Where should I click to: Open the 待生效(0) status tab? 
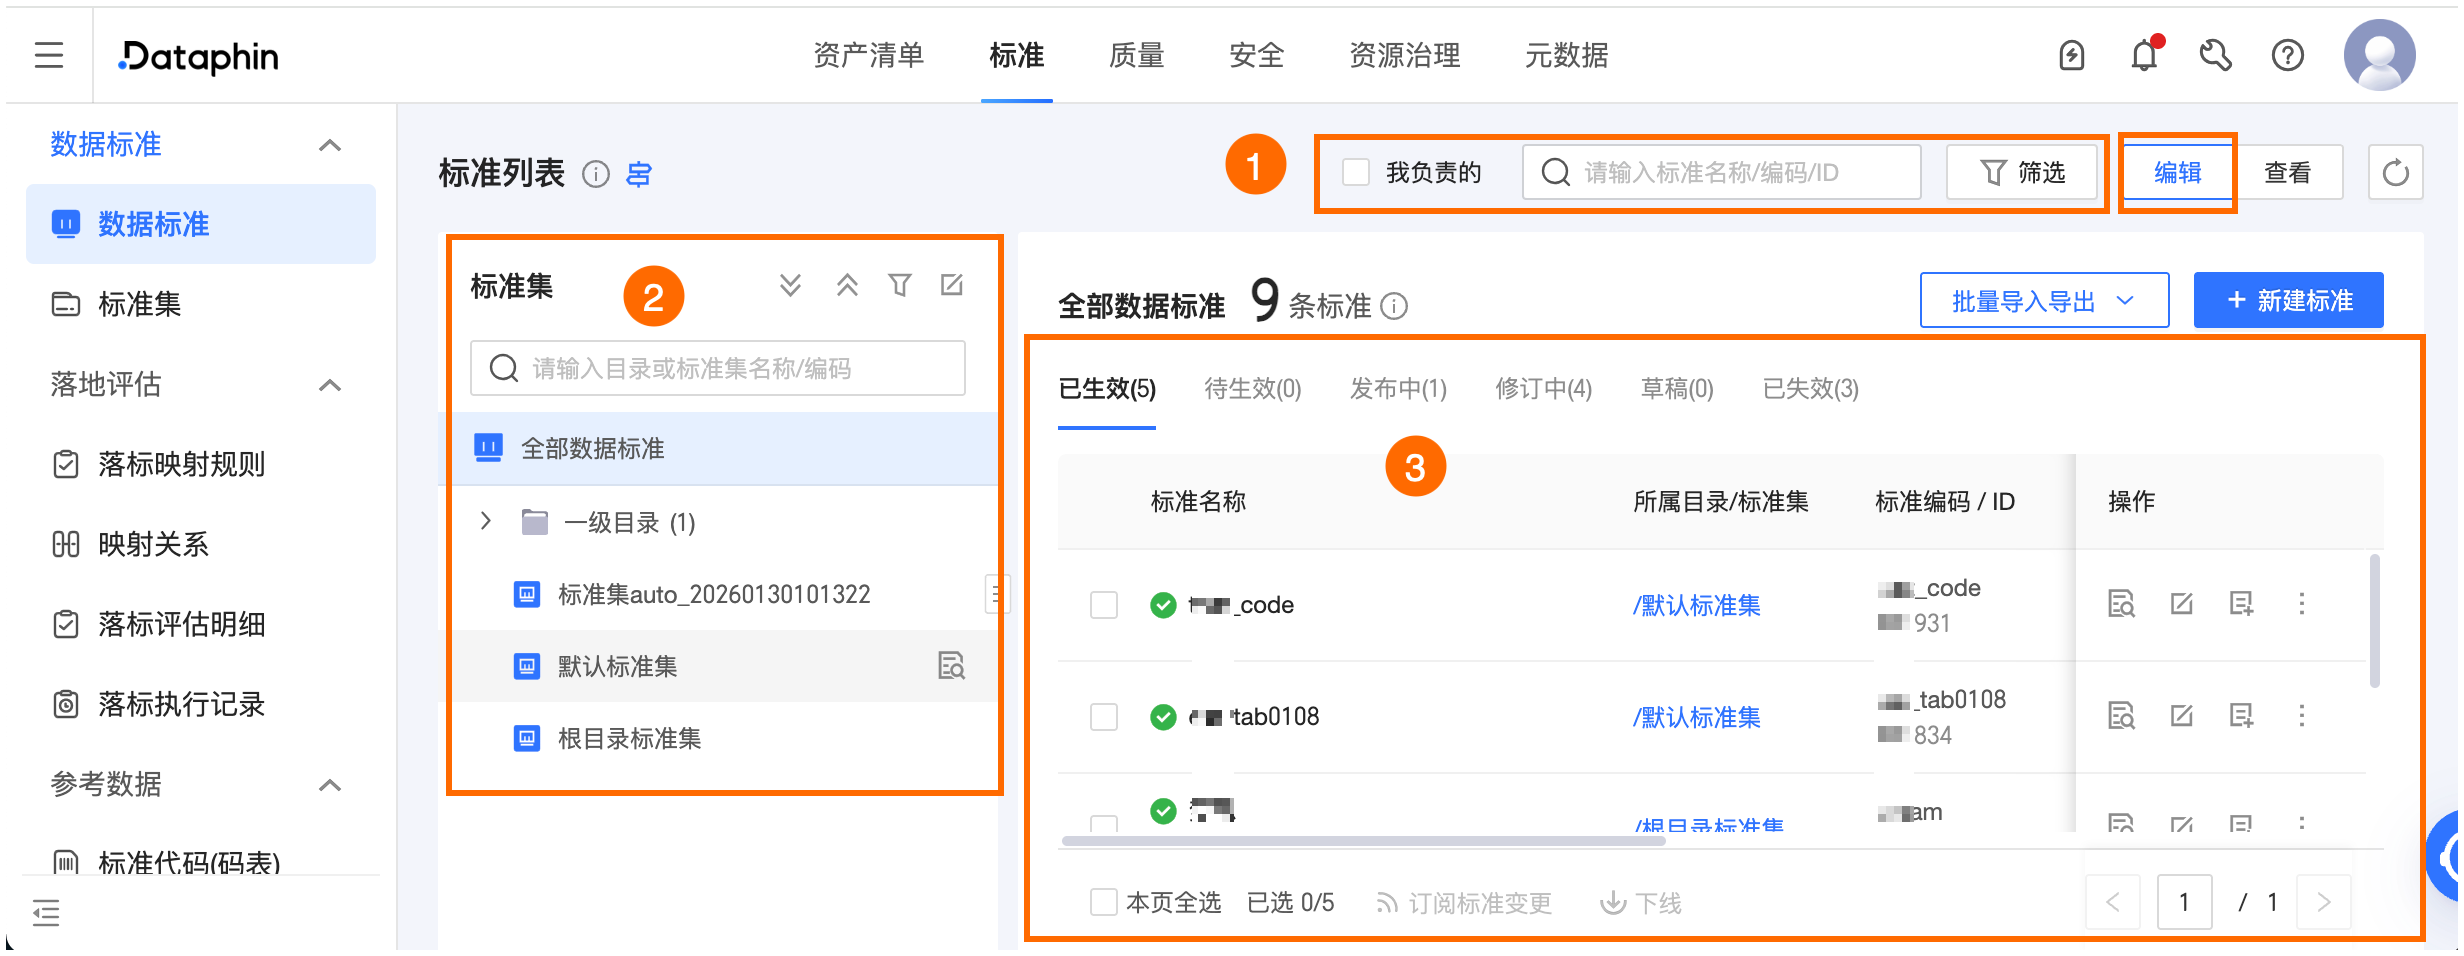pyautogui.click(x=1252, y=389)
